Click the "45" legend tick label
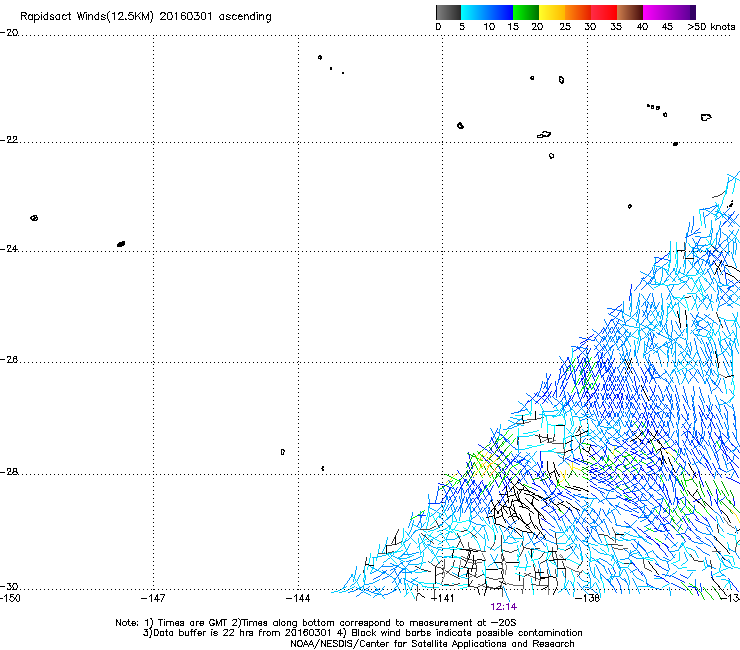 click(x=667, y=27)
